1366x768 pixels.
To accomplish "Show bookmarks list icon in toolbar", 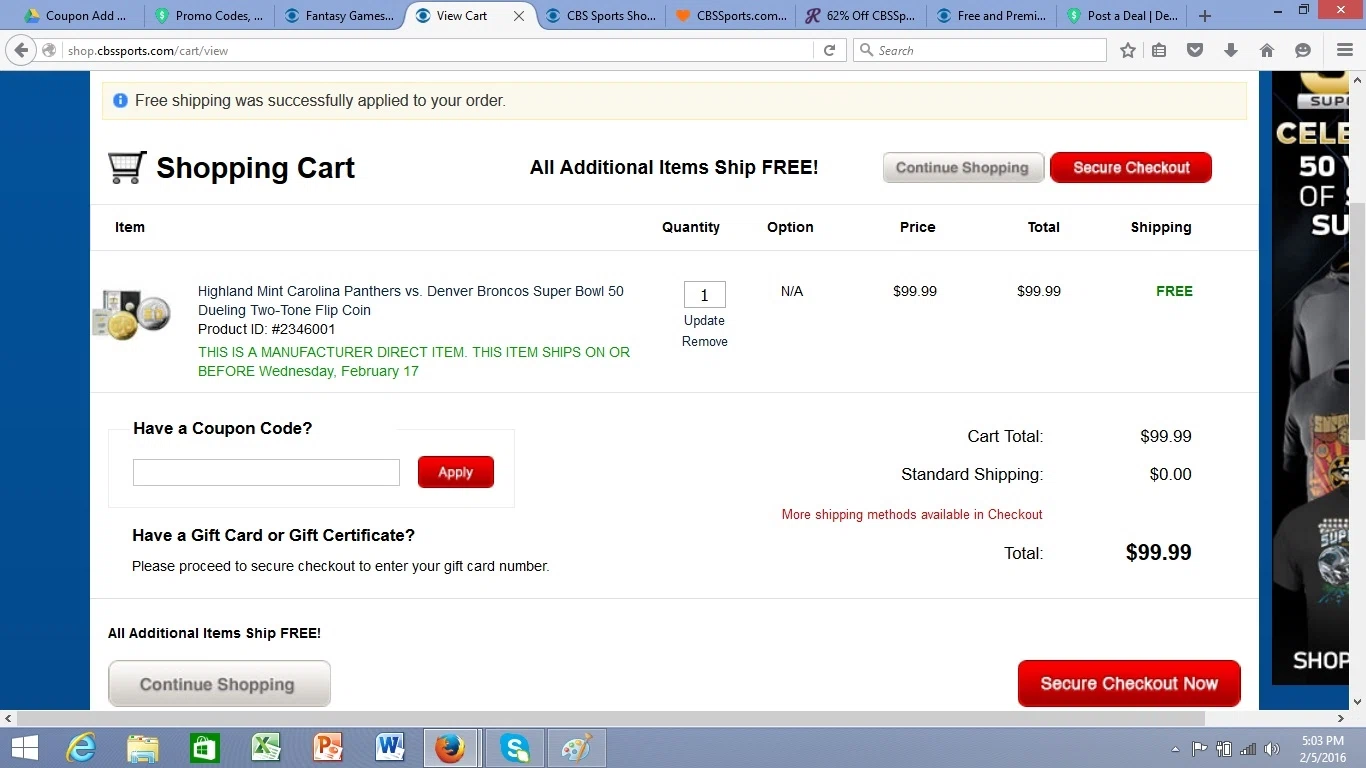I will (1159, 50).
